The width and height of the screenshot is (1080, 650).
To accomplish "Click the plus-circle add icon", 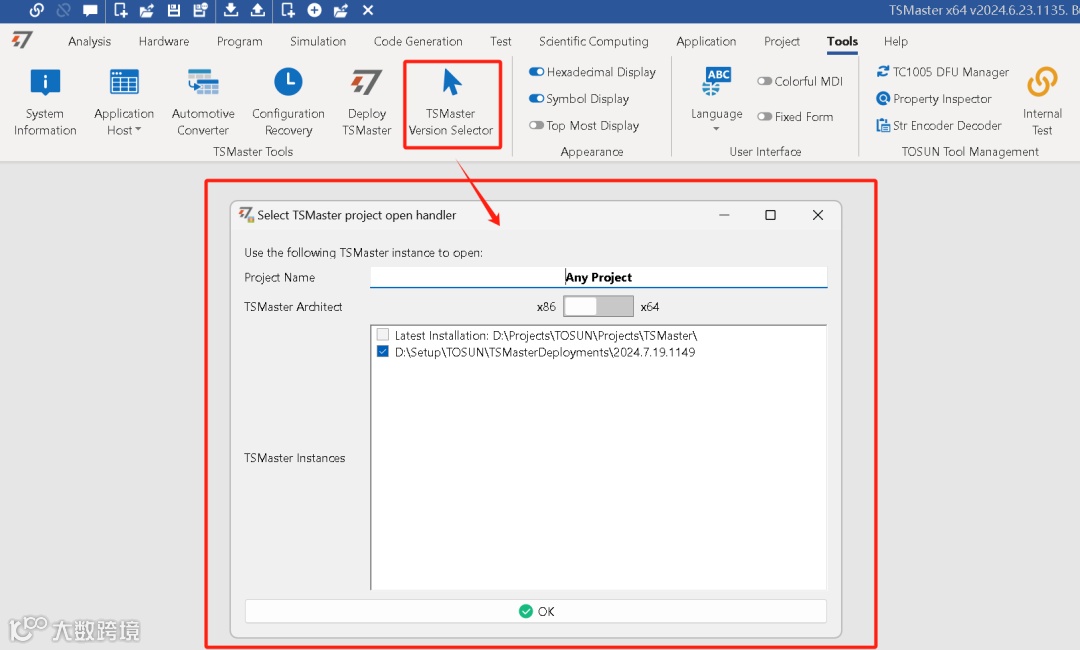I will pos(314,10).
